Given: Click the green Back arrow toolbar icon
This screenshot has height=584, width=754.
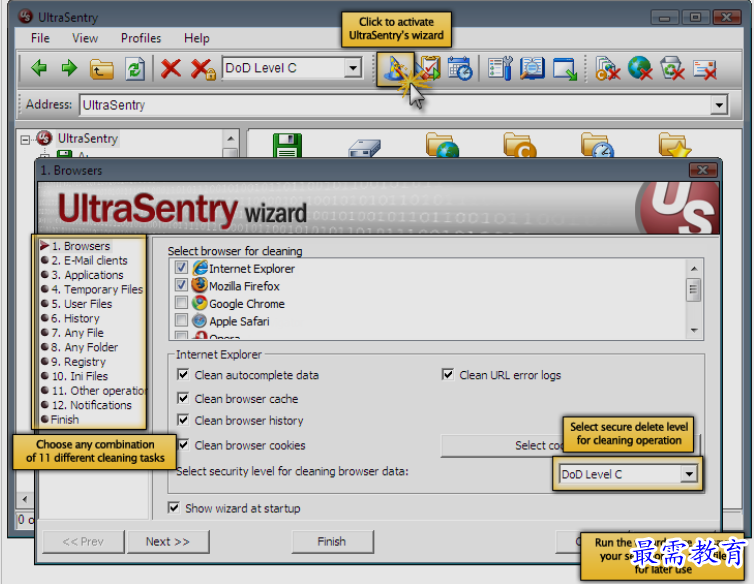Looking at the screenshot, I should click(39, 68).
